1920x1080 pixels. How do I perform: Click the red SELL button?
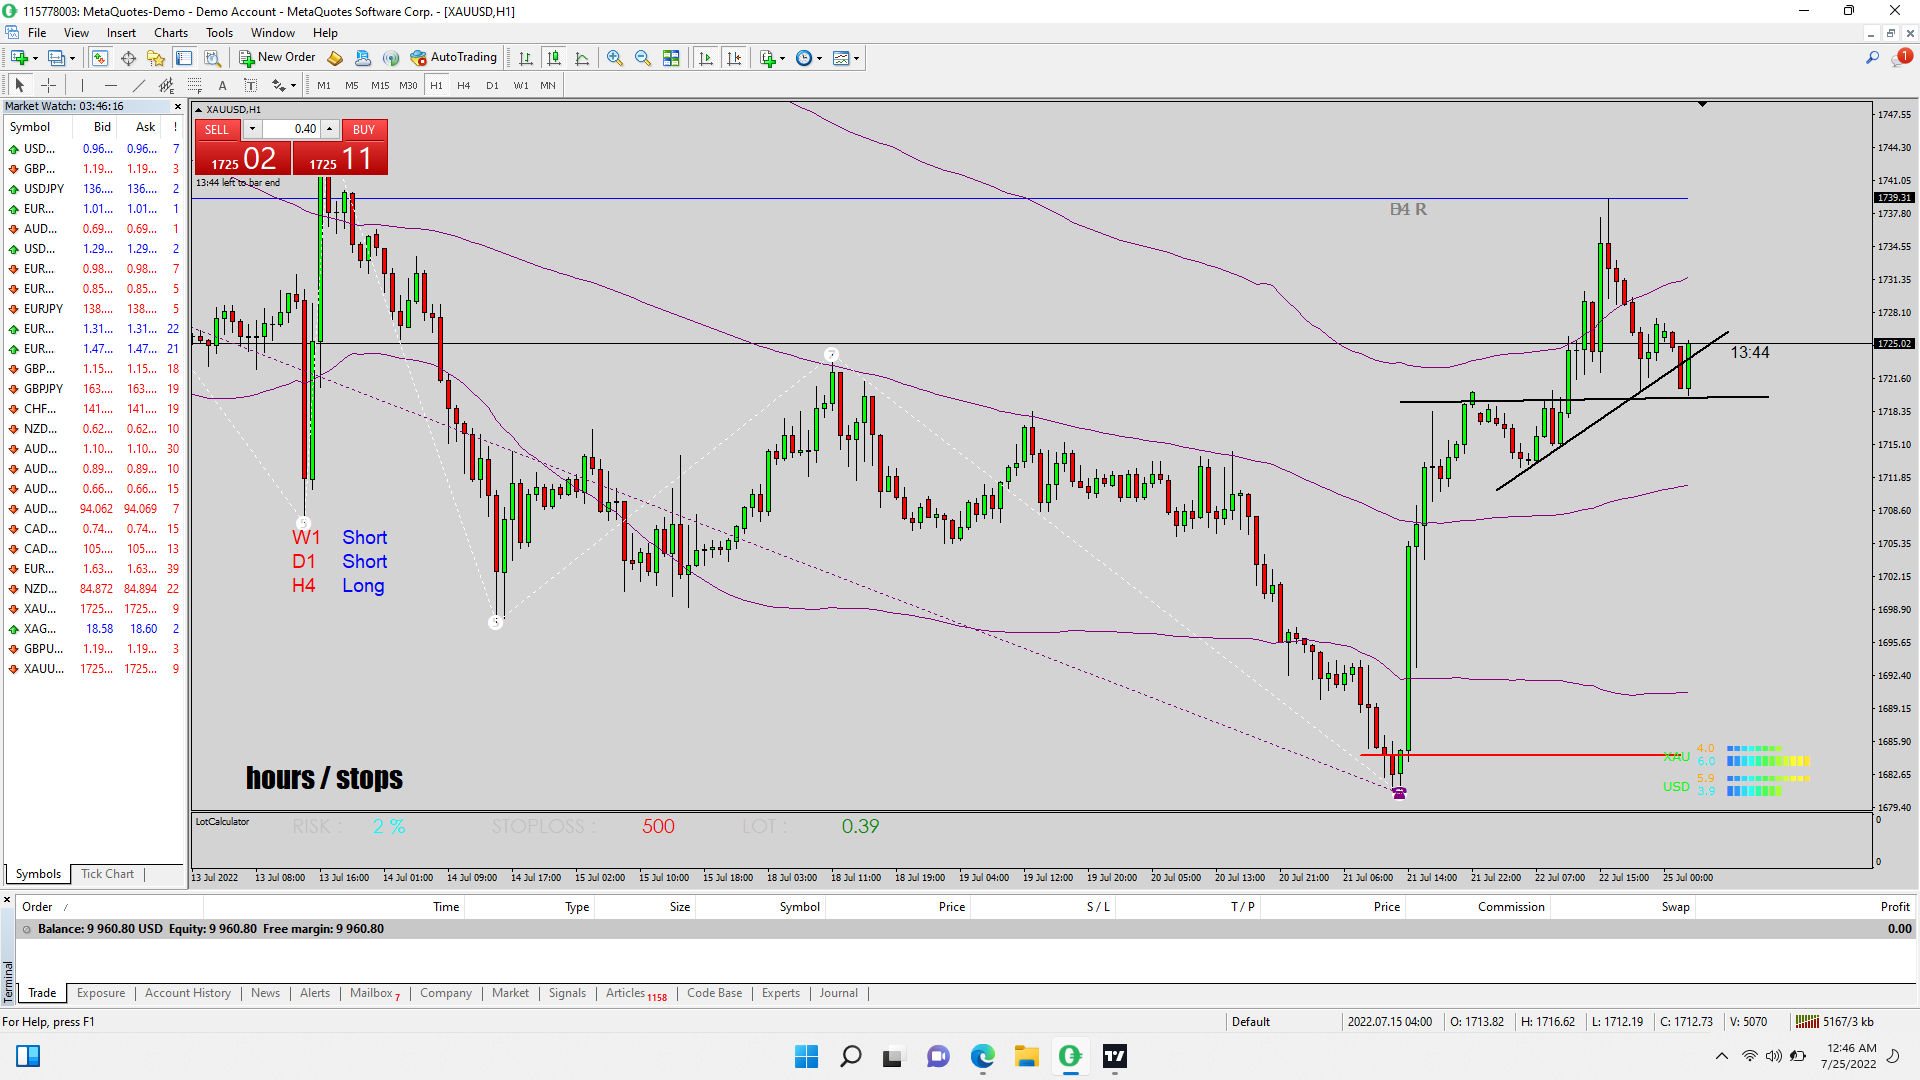coord(217,129)
